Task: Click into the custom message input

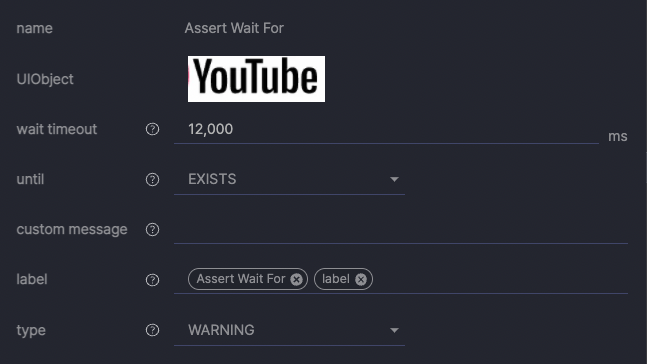Action: tap(401, 230)
